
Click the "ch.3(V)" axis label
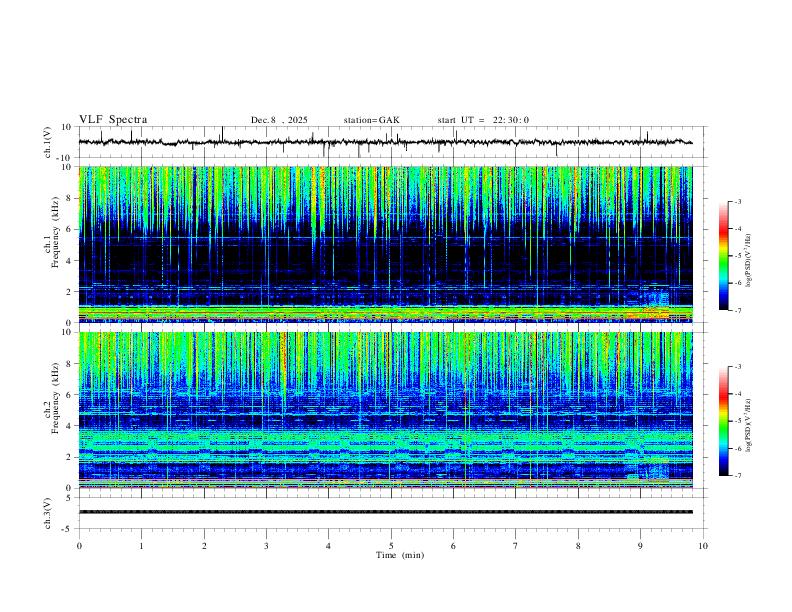click(48, 513)
